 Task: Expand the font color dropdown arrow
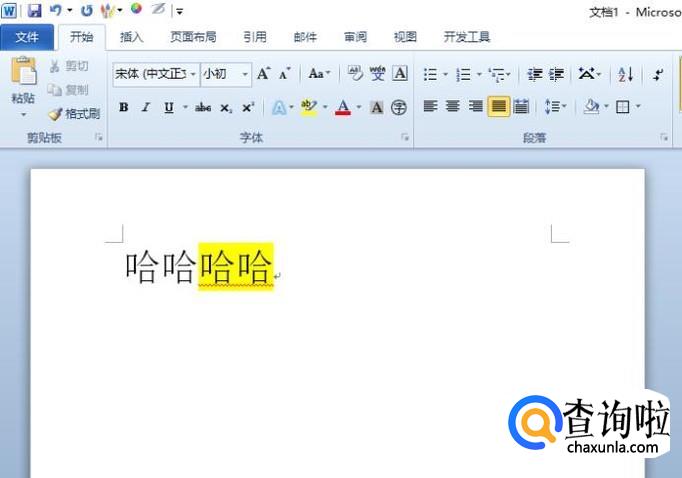pos(359,107)
